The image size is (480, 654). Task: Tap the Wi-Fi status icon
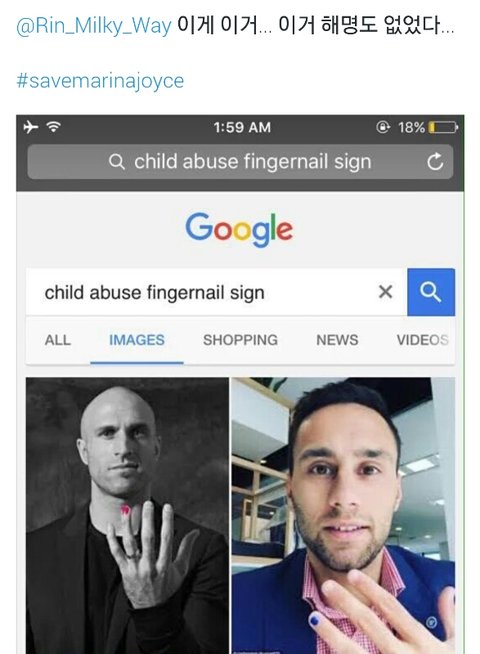point(53,126)
